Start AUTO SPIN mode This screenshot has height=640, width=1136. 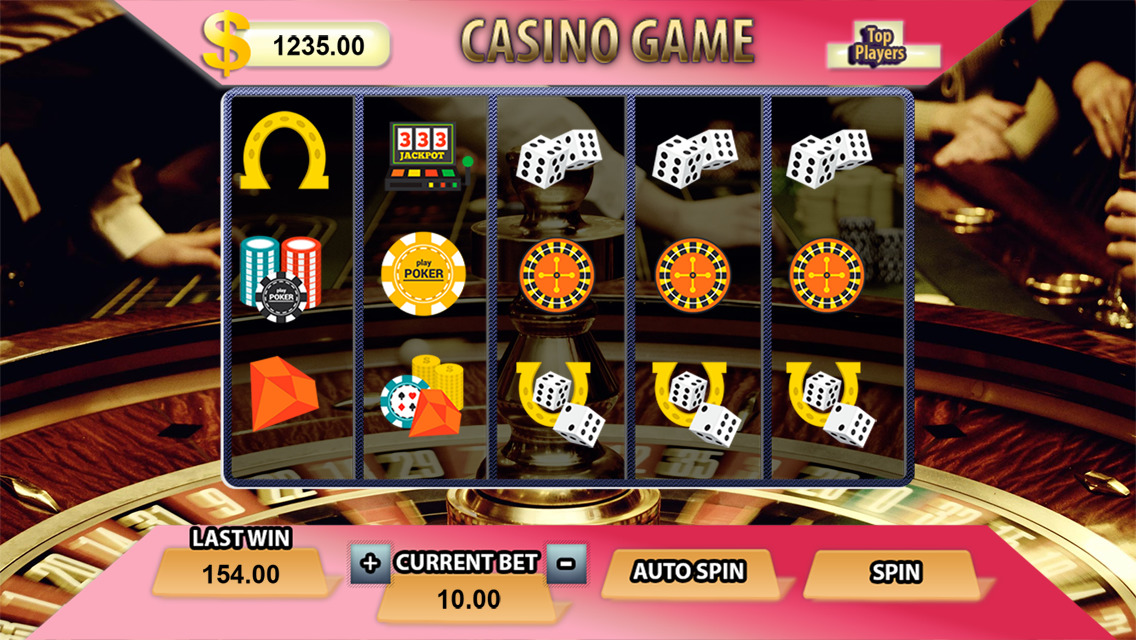point(689,572)
